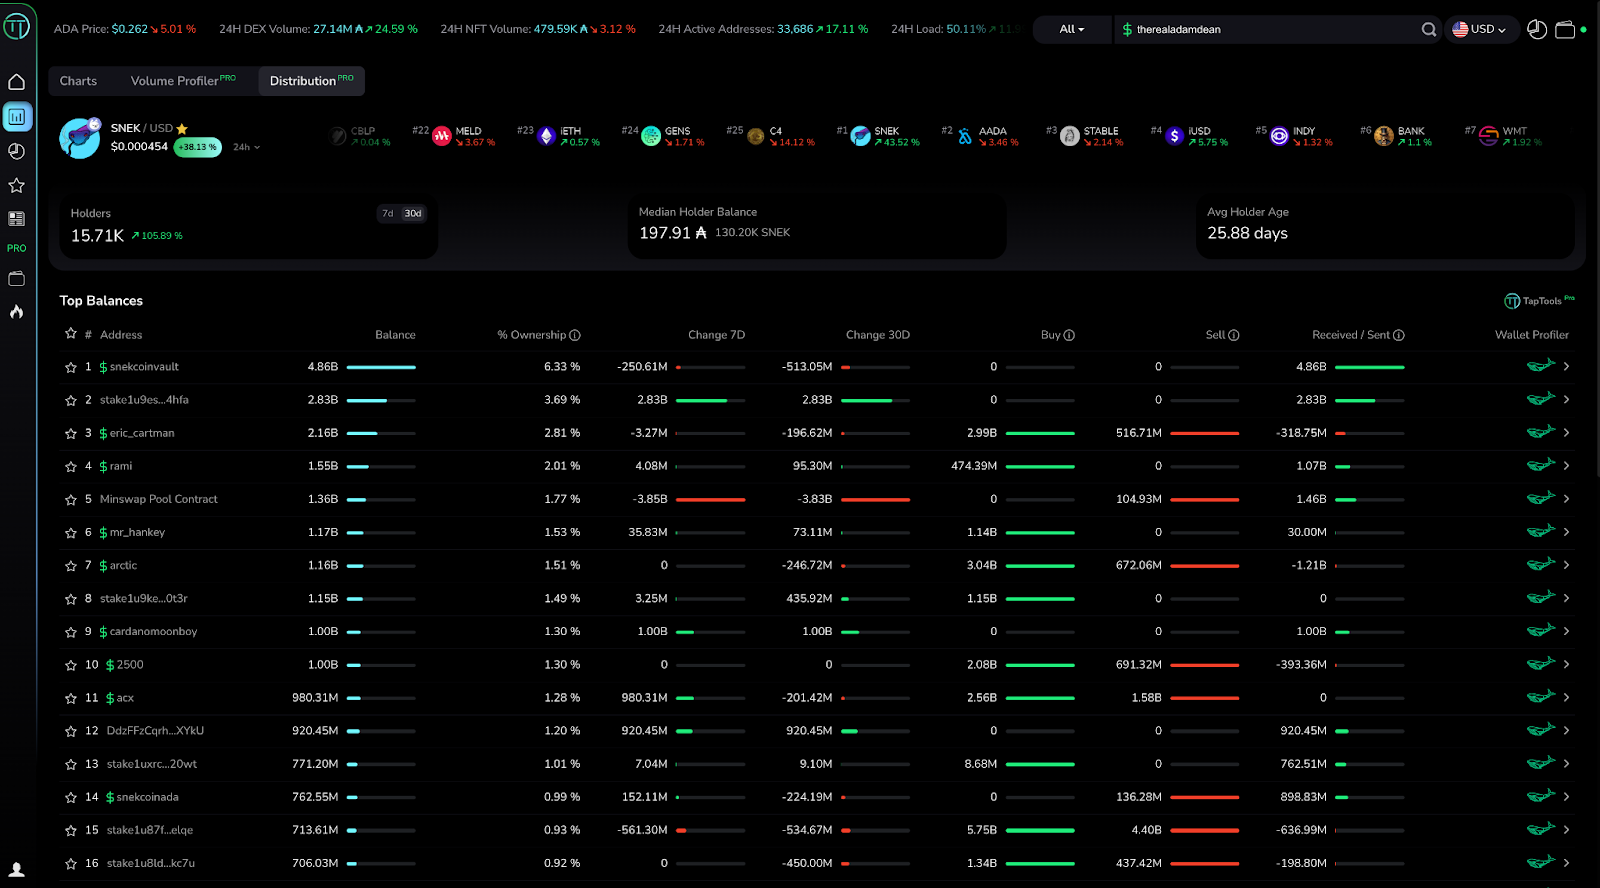1600x888 pixels.
Task: Click the Sell column info icon
Action: pos(1234,335)
